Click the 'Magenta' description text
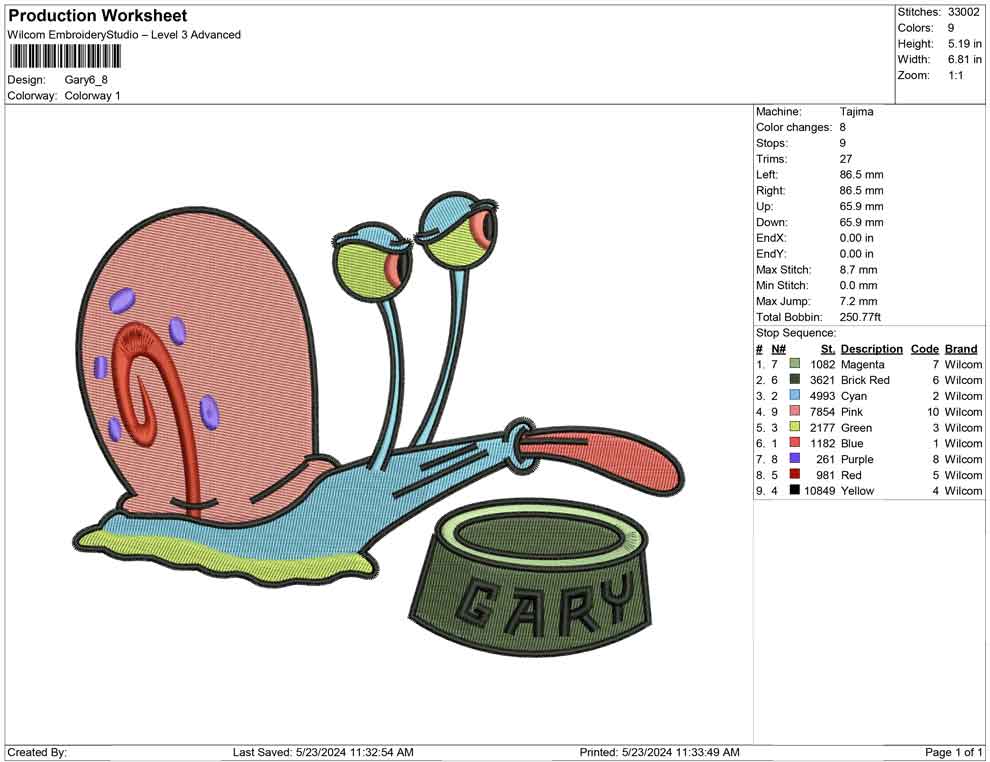 (x=862, y=364)
